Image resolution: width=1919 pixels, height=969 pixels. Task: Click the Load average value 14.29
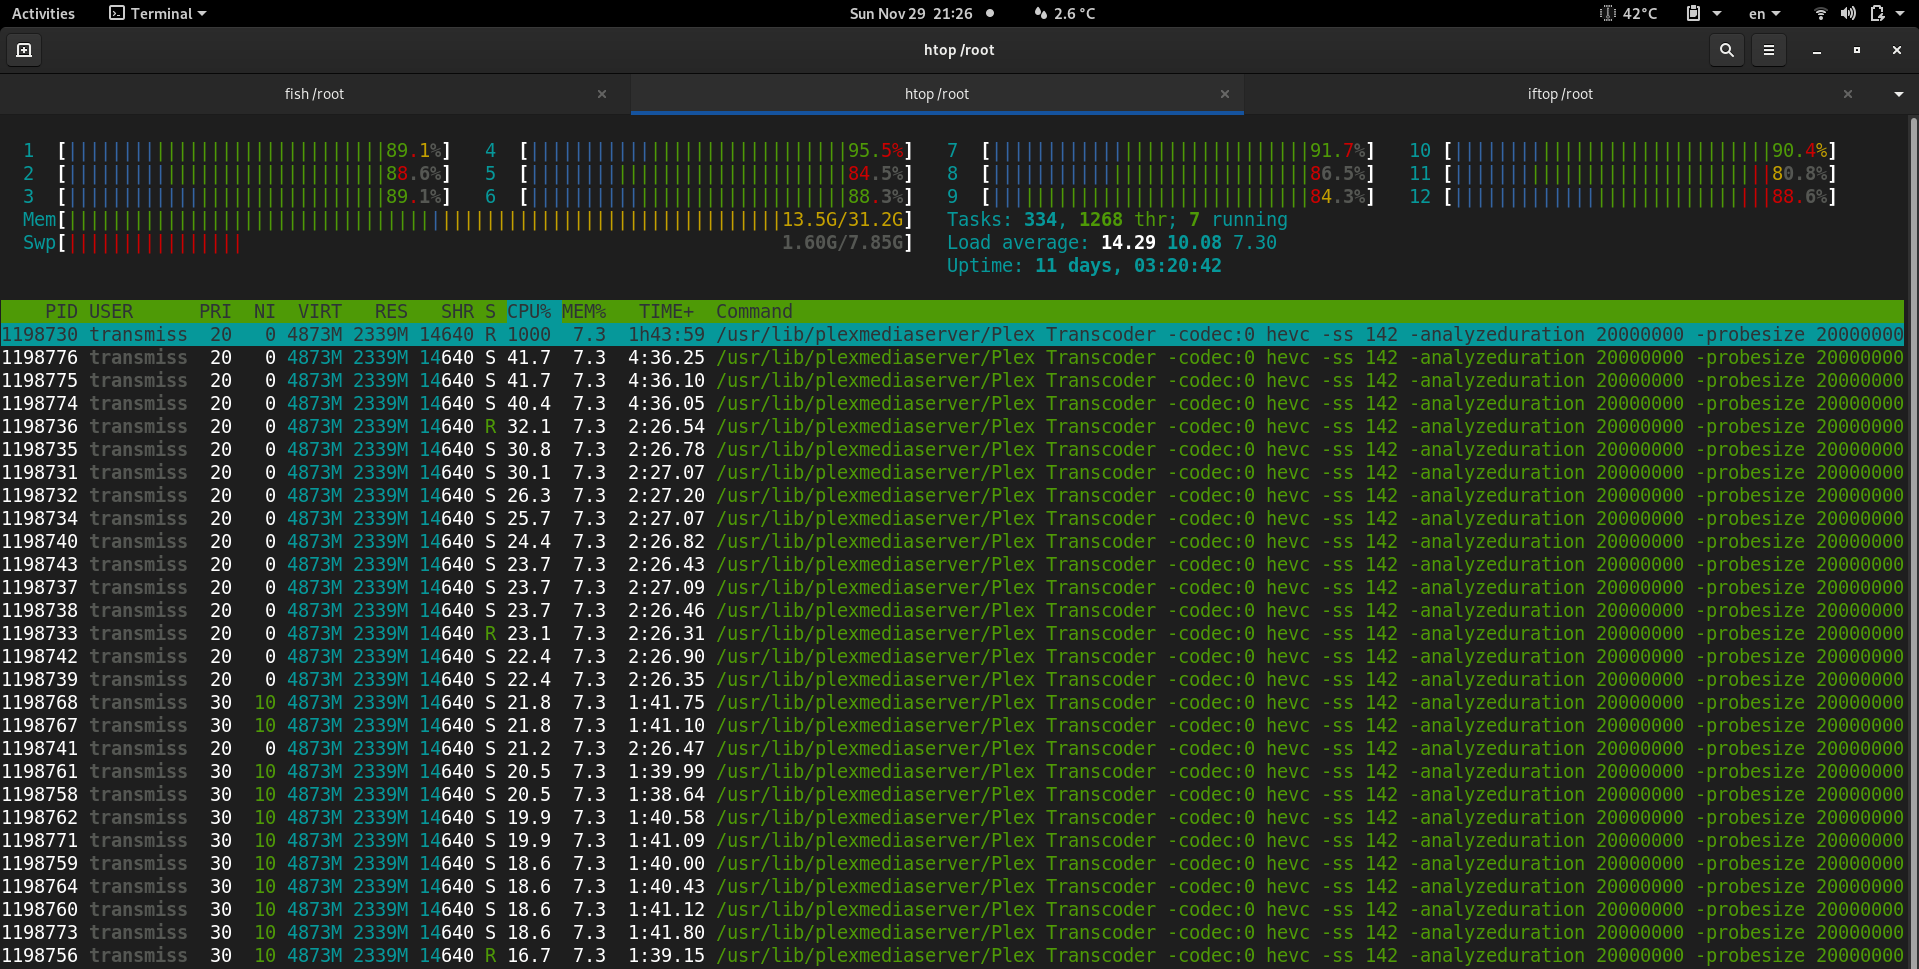coord(1128,243)
